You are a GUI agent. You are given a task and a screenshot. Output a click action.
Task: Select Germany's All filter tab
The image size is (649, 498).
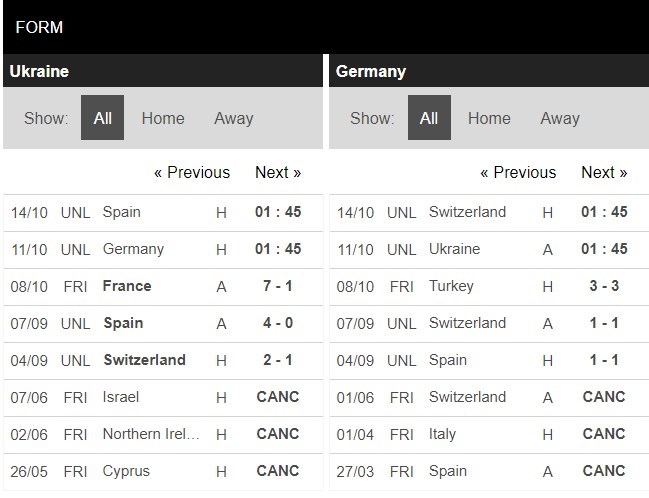429,118
